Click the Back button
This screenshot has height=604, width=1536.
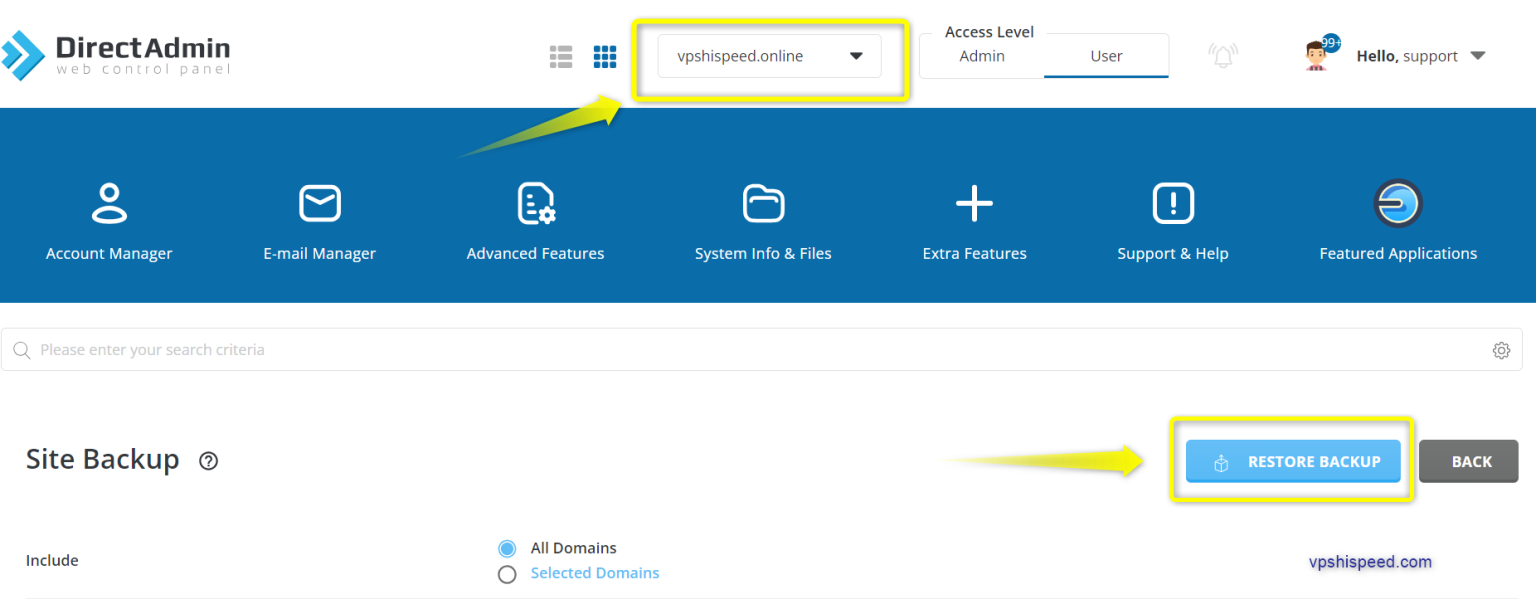point(1468,461)
